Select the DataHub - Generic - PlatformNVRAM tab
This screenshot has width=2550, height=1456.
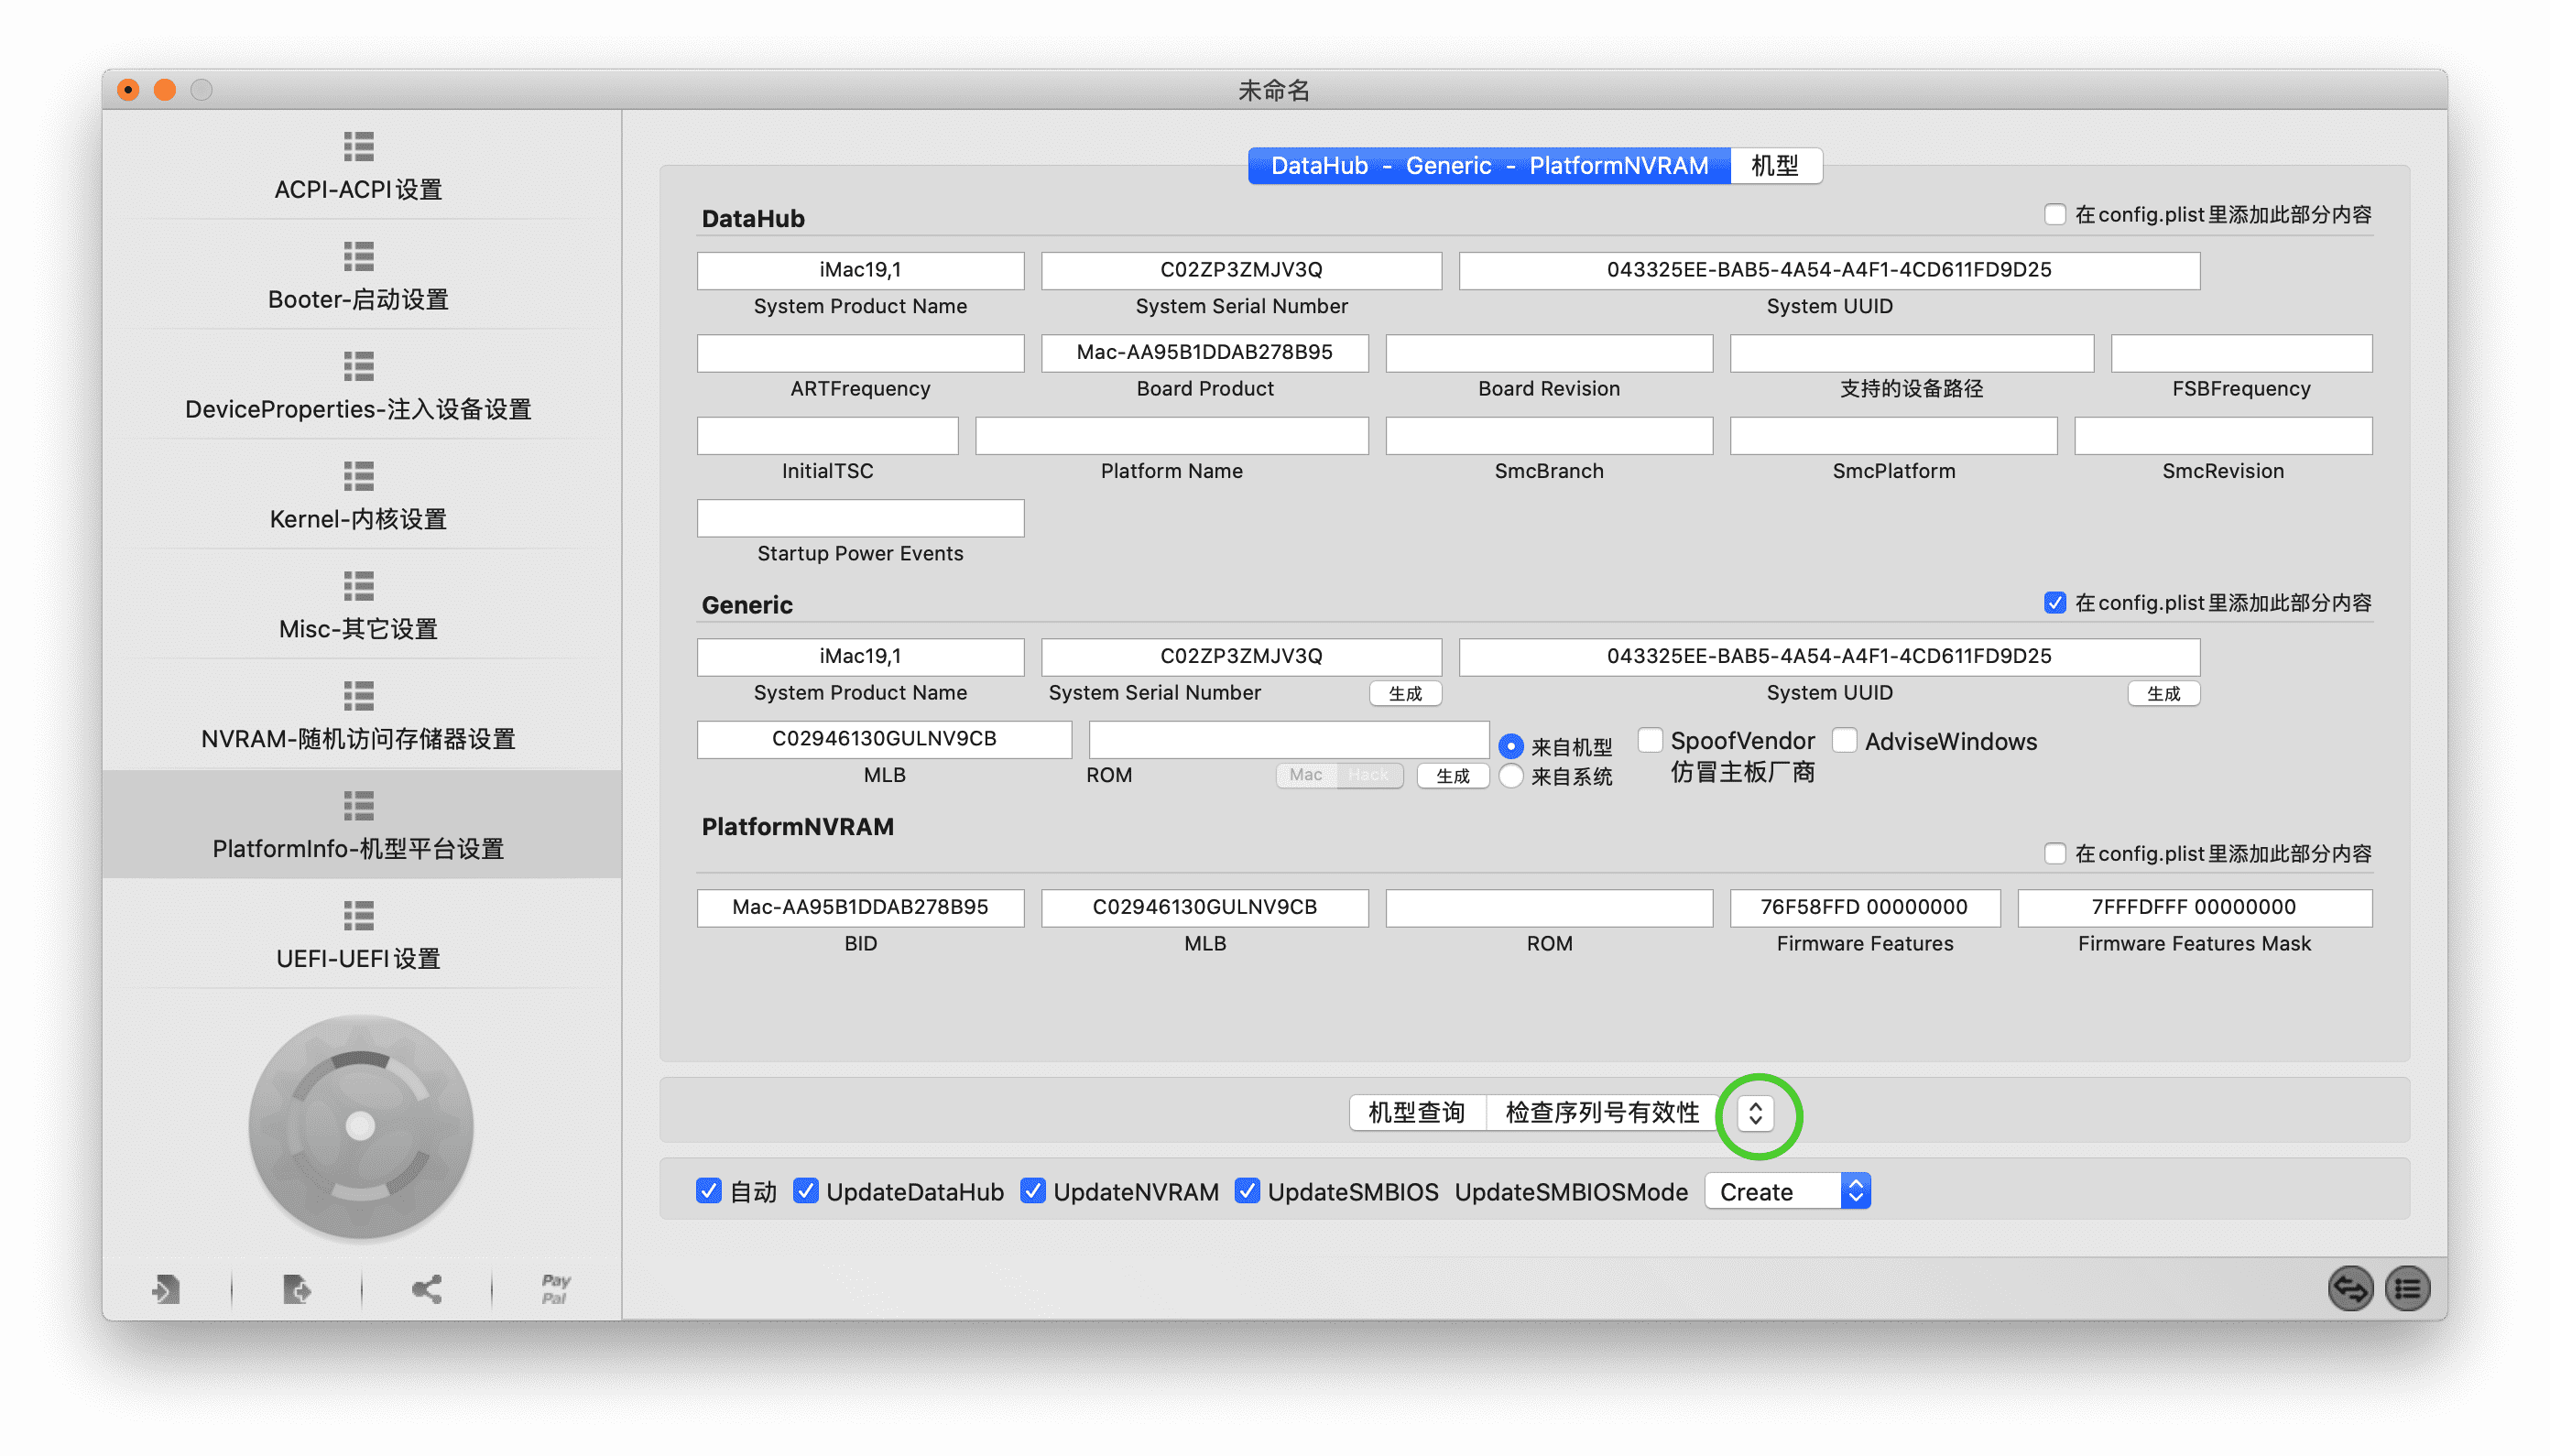1489,166
